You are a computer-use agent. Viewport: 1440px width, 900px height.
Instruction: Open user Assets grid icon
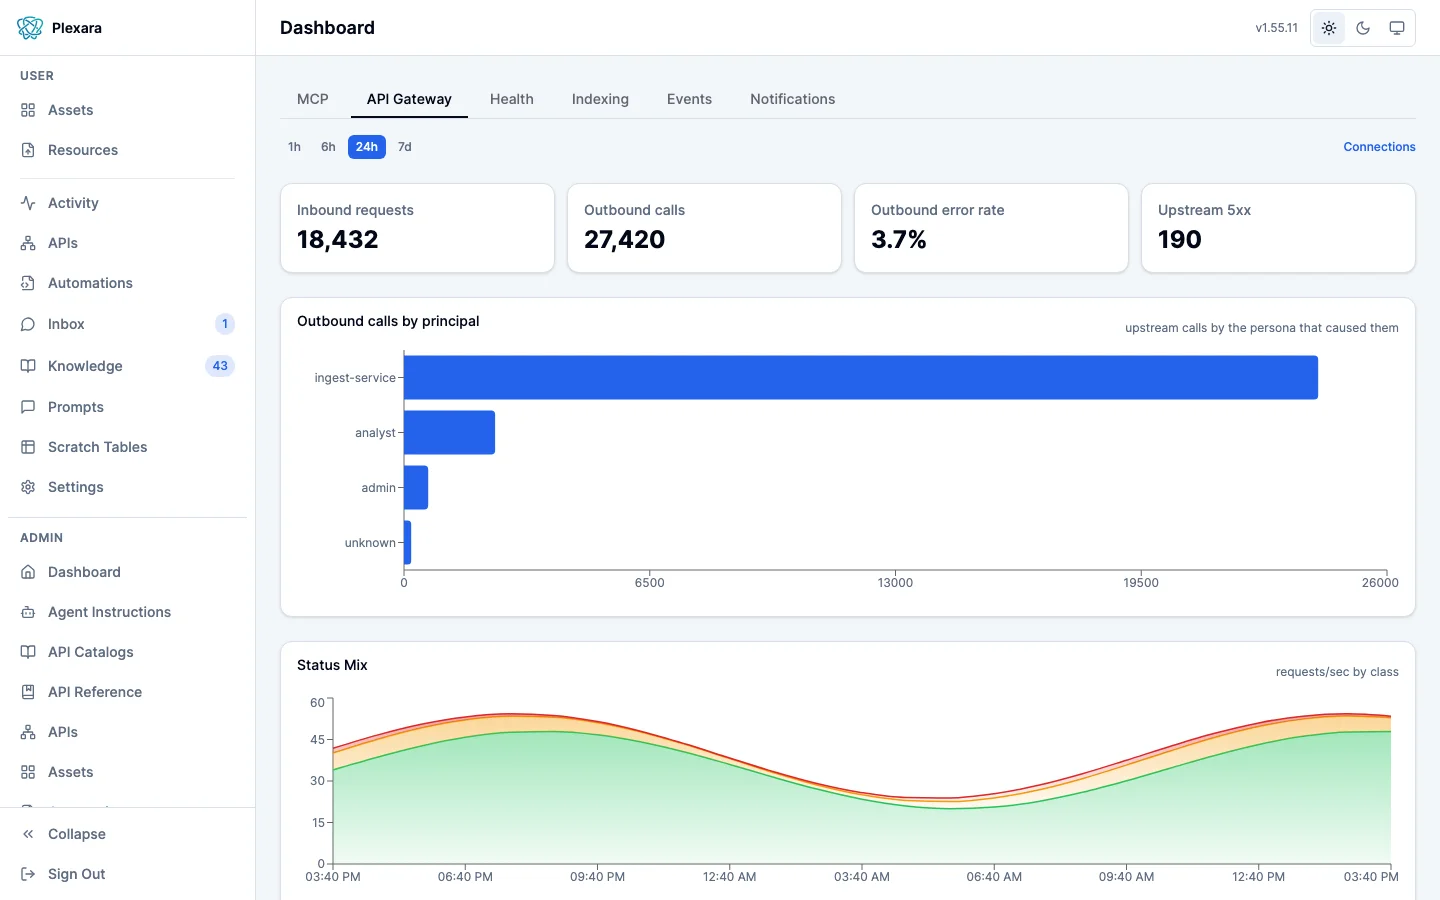coord(28,110)
